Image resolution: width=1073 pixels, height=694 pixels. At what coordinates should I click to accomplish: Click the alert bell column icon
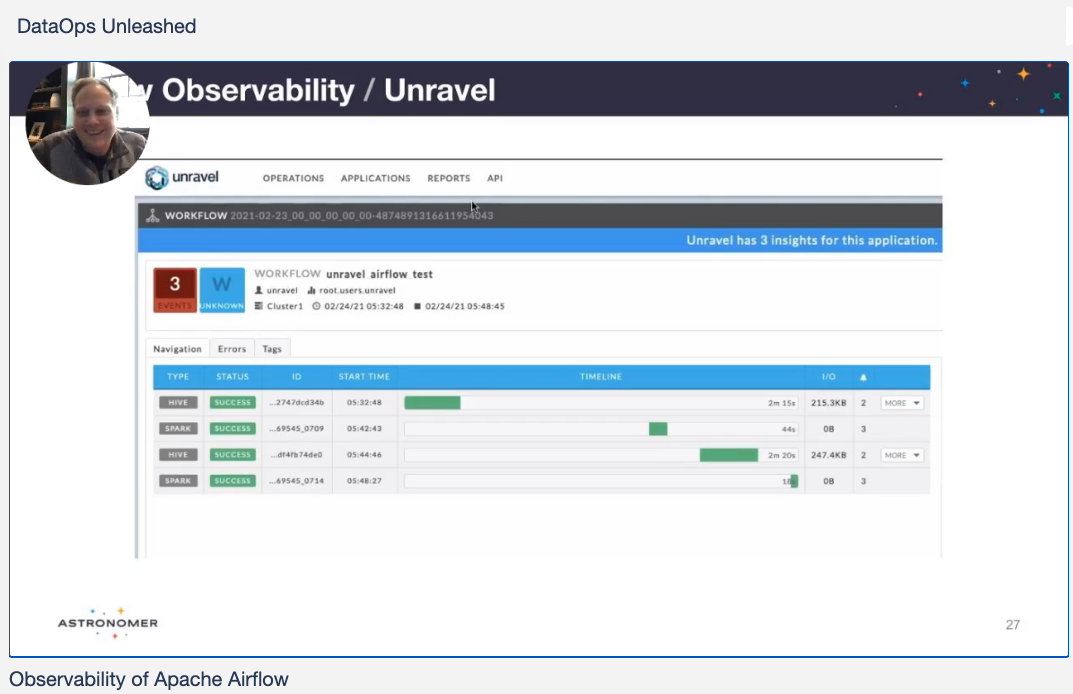pyautogui.click(x=864, y=377)
